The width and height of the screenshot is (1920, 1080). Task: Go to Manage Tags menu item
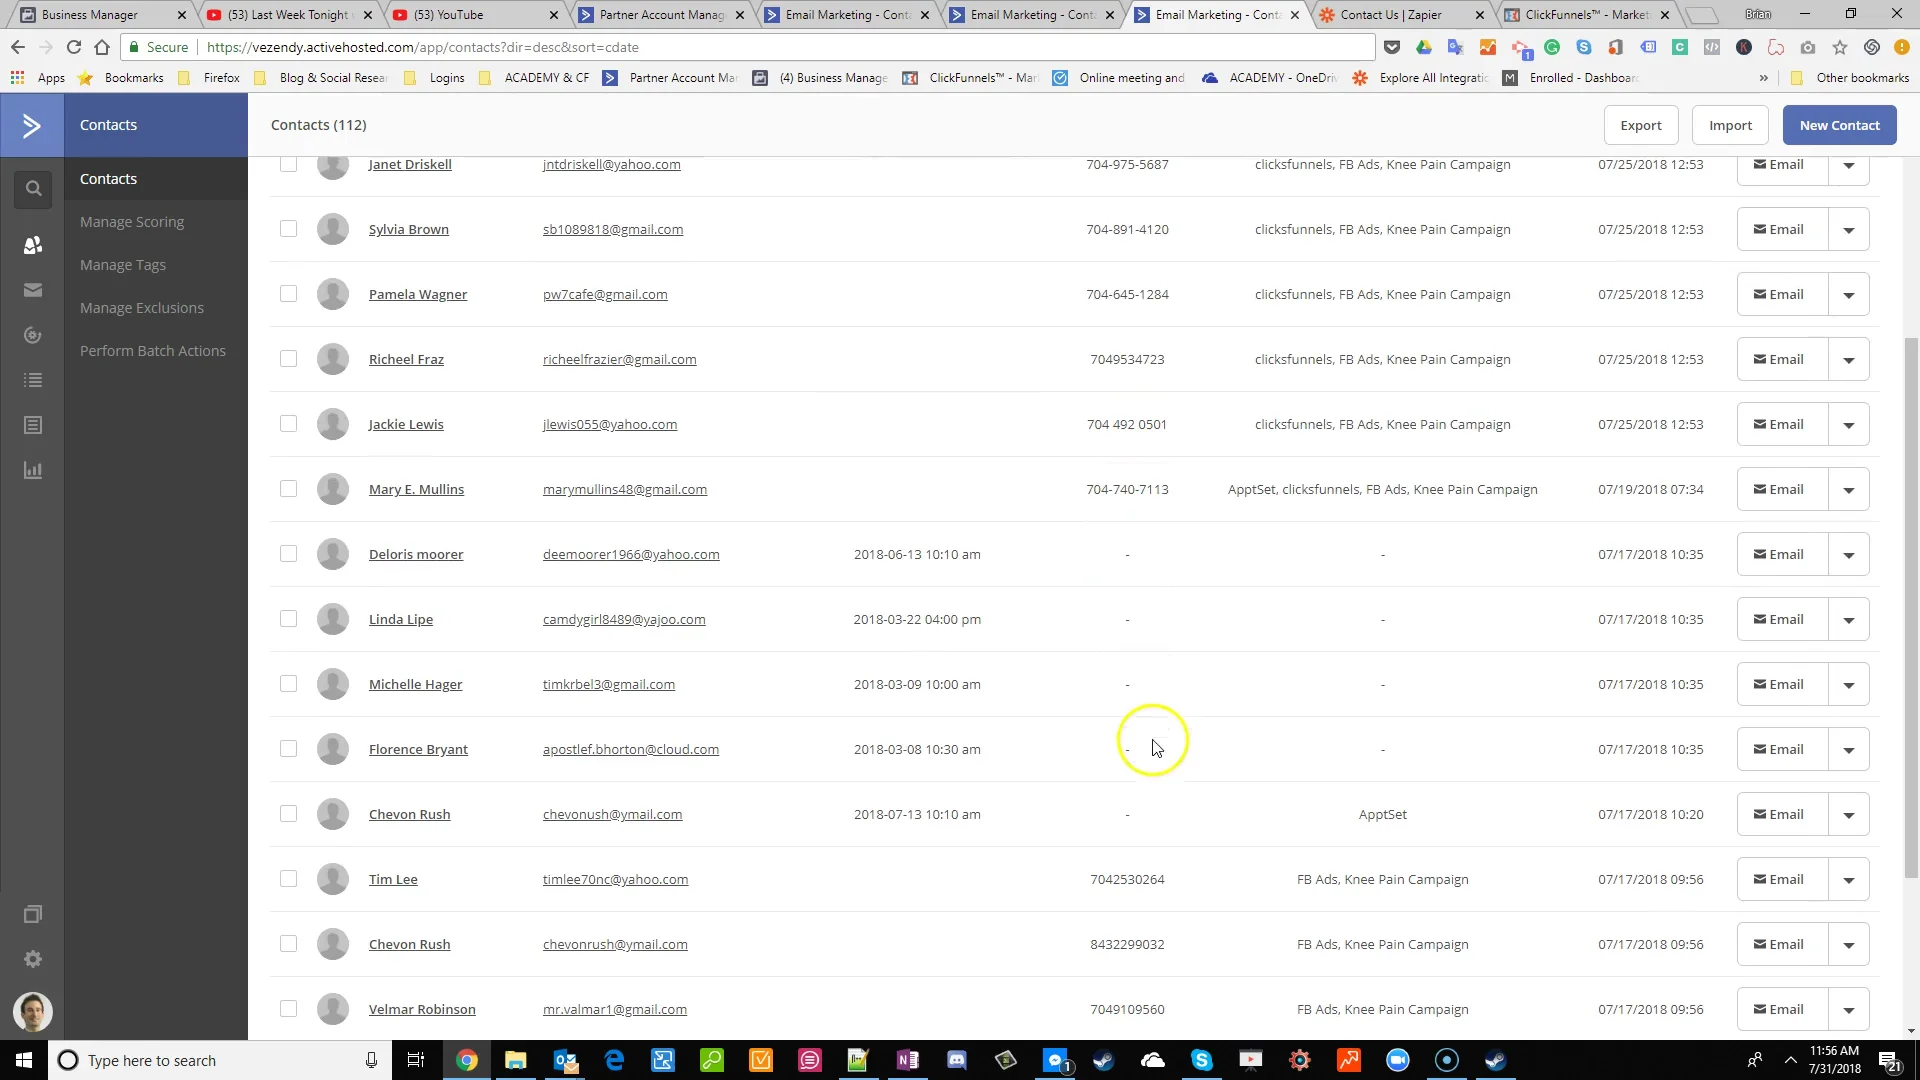pyautogui.click(x=123, y=265)
